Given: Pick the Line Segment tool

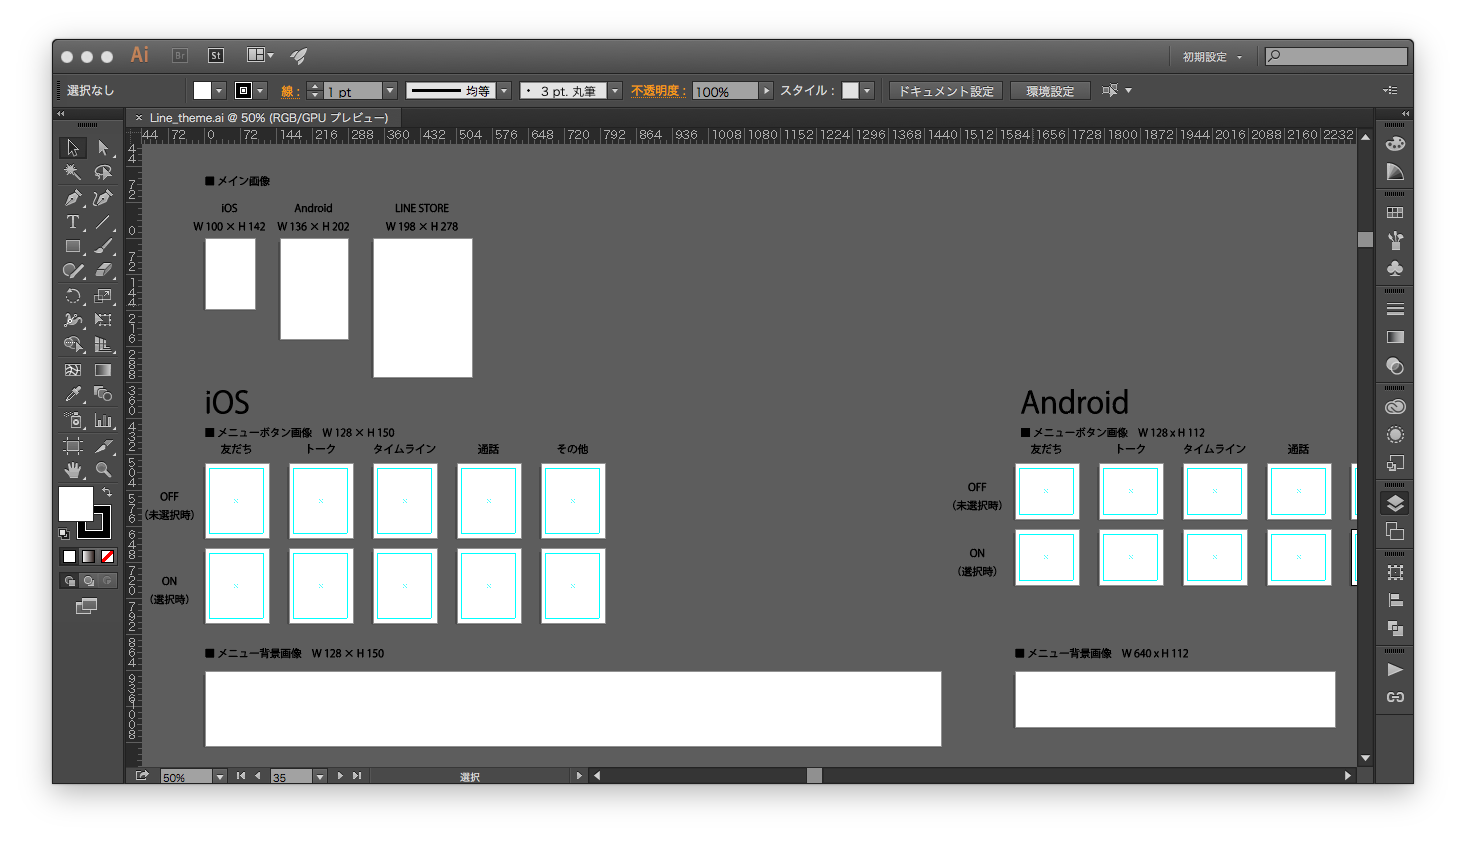Looking at the screenshot, I should 103,222.
